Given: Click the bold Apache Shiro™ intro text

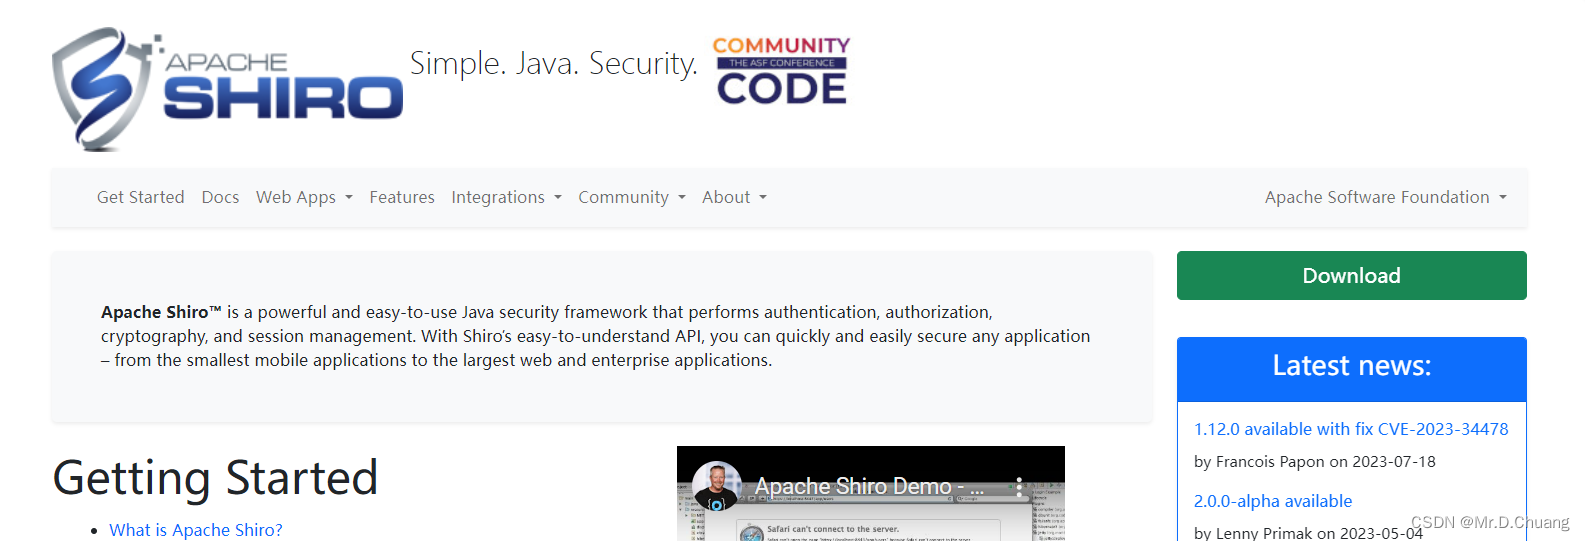Looking at the screenshot, I should 161,312.
